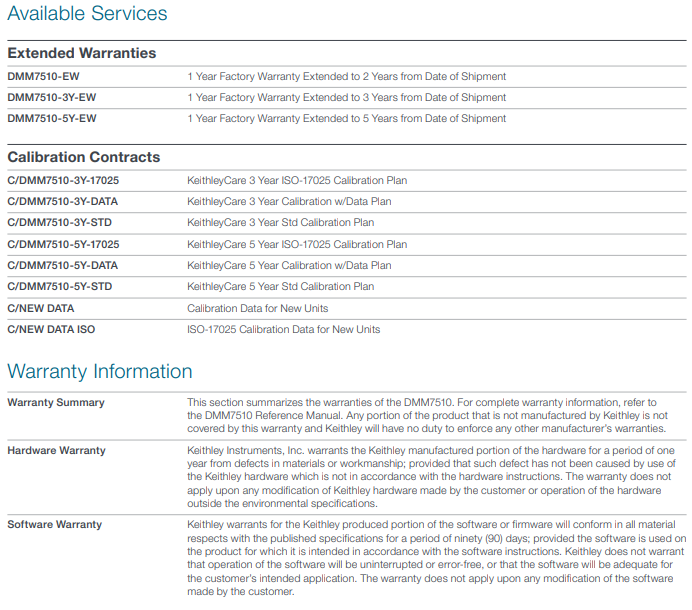Click the 'Warranty Summary' row label
Image resolution: width=692 pixels, height=610 pixels.
(56, 403)
